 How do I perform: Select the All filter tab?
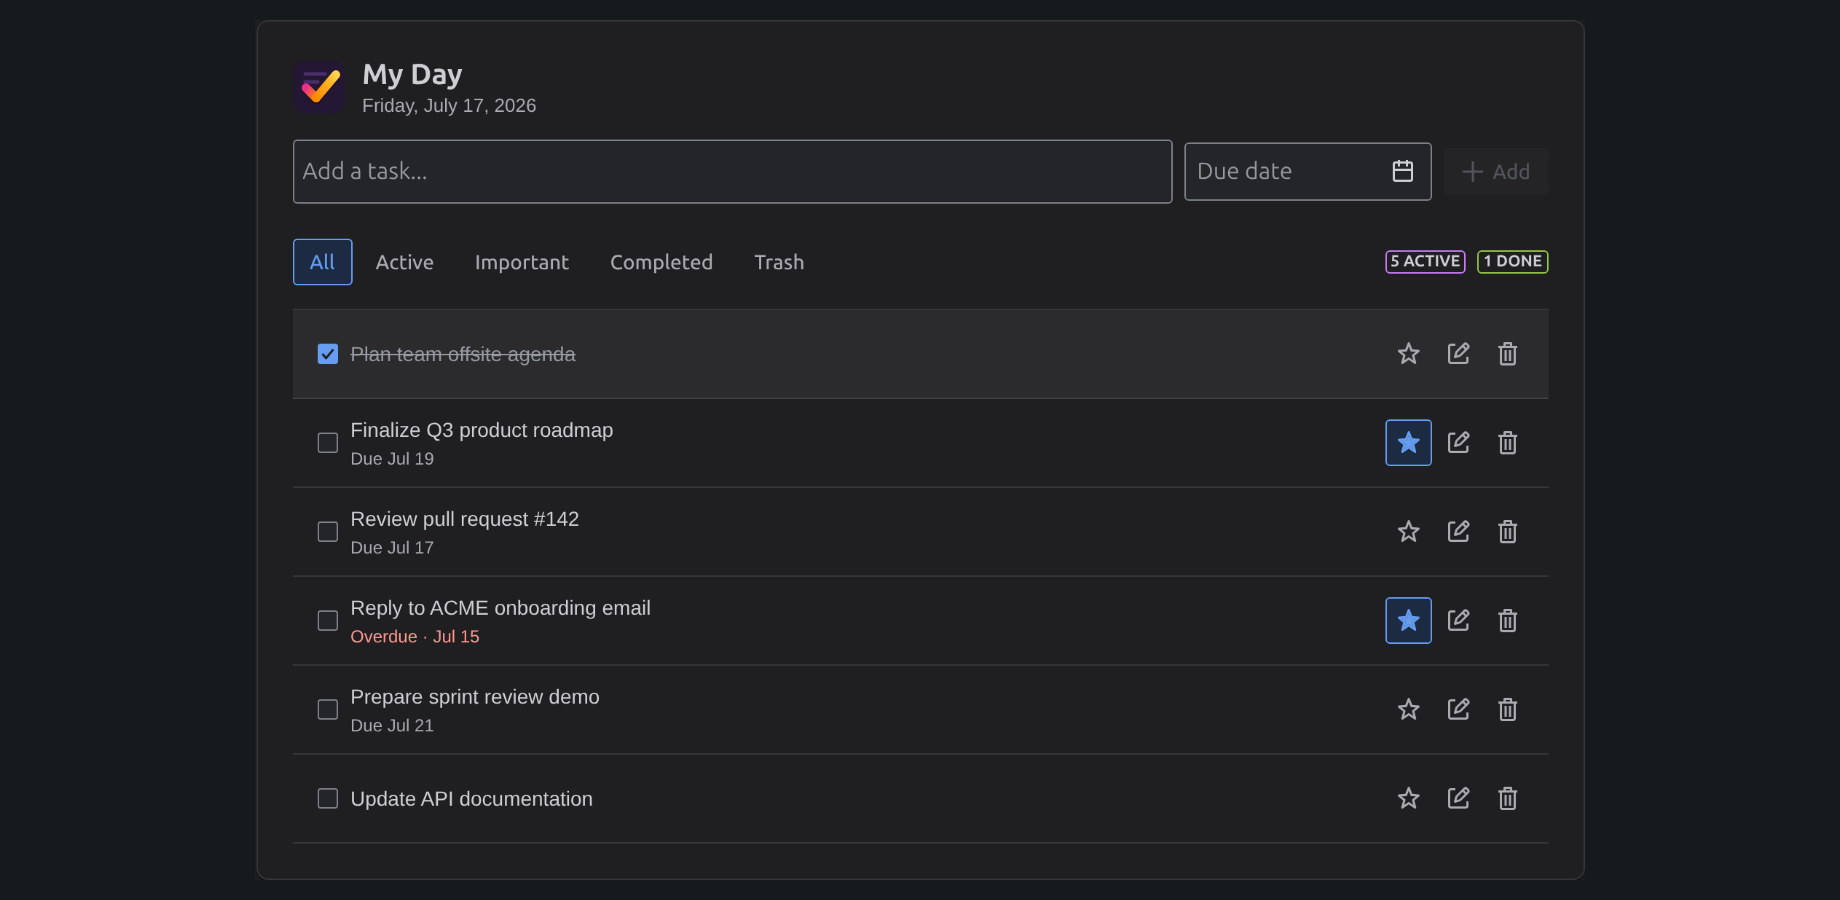click(x=322, y=262)
